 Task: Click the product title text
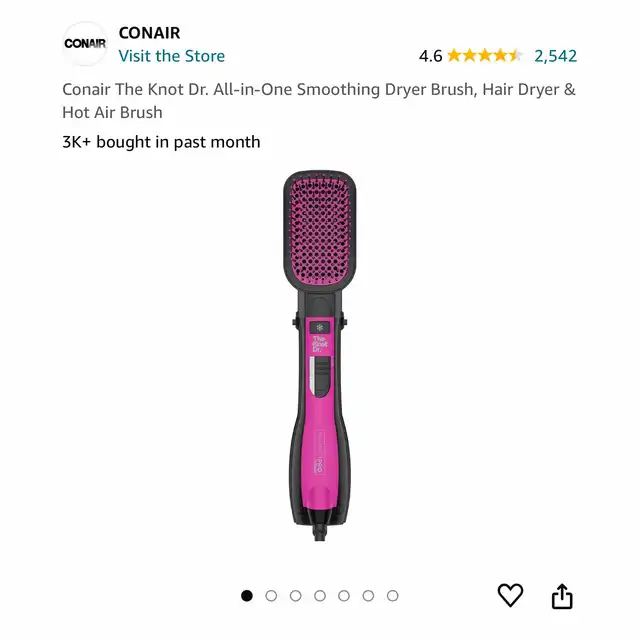(318, 101)
